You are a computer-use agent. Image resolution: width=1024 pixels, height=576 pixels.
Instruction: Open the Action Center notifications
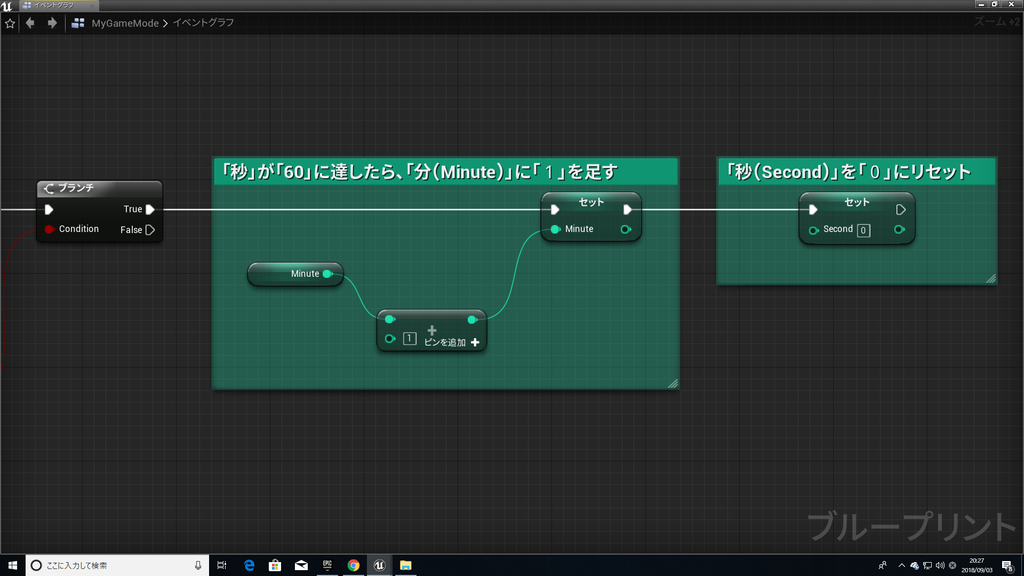click(x=1008, y=566)
